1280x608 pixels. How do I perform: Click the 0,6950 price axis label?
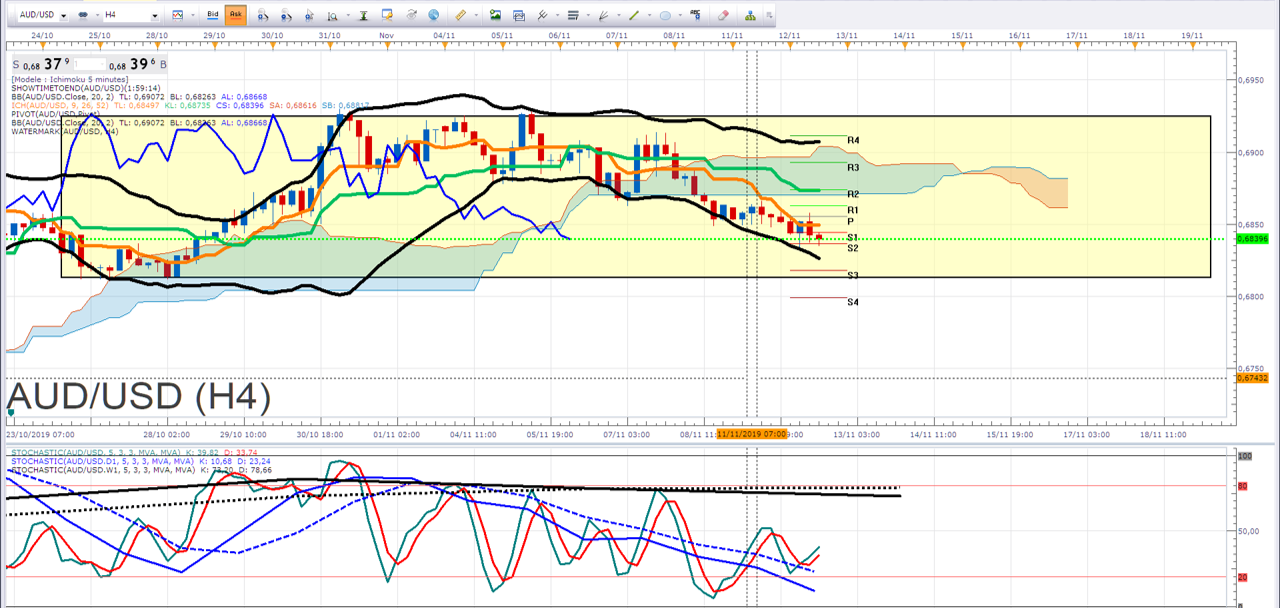[x=1252, y=79]
